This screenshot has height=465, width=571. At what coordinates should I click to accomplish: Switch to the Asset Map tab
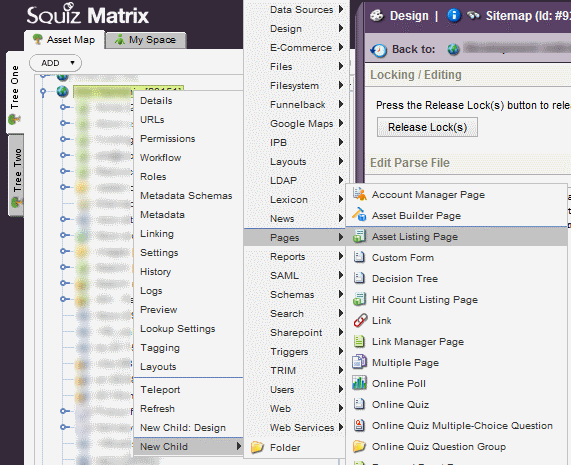(64, 39)
